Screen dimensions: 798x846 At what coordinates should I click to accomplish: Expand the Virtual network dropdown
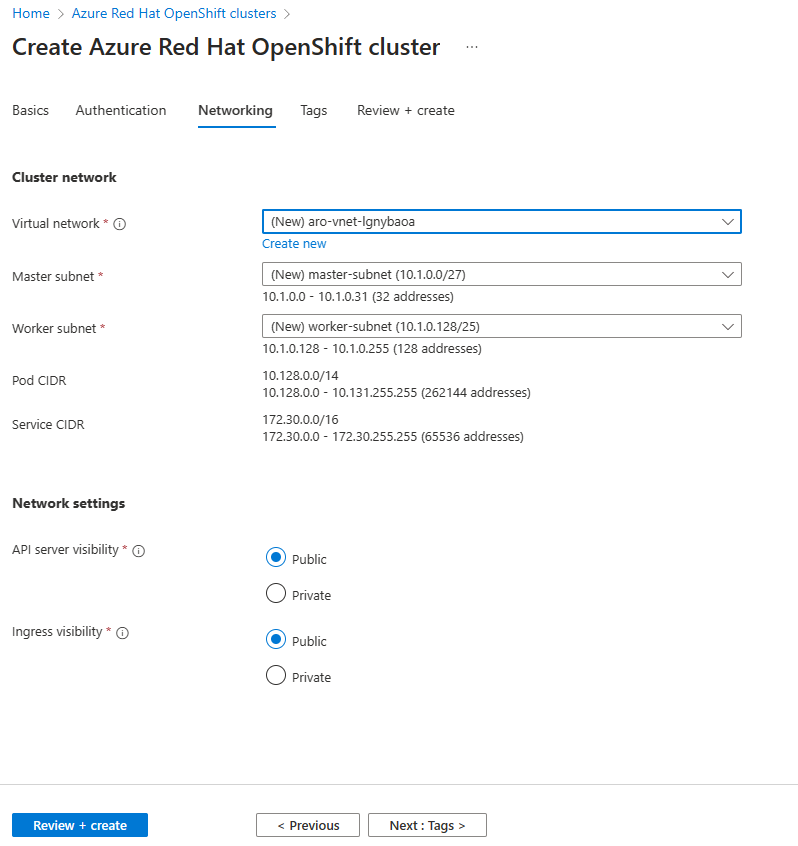point(501,222)
